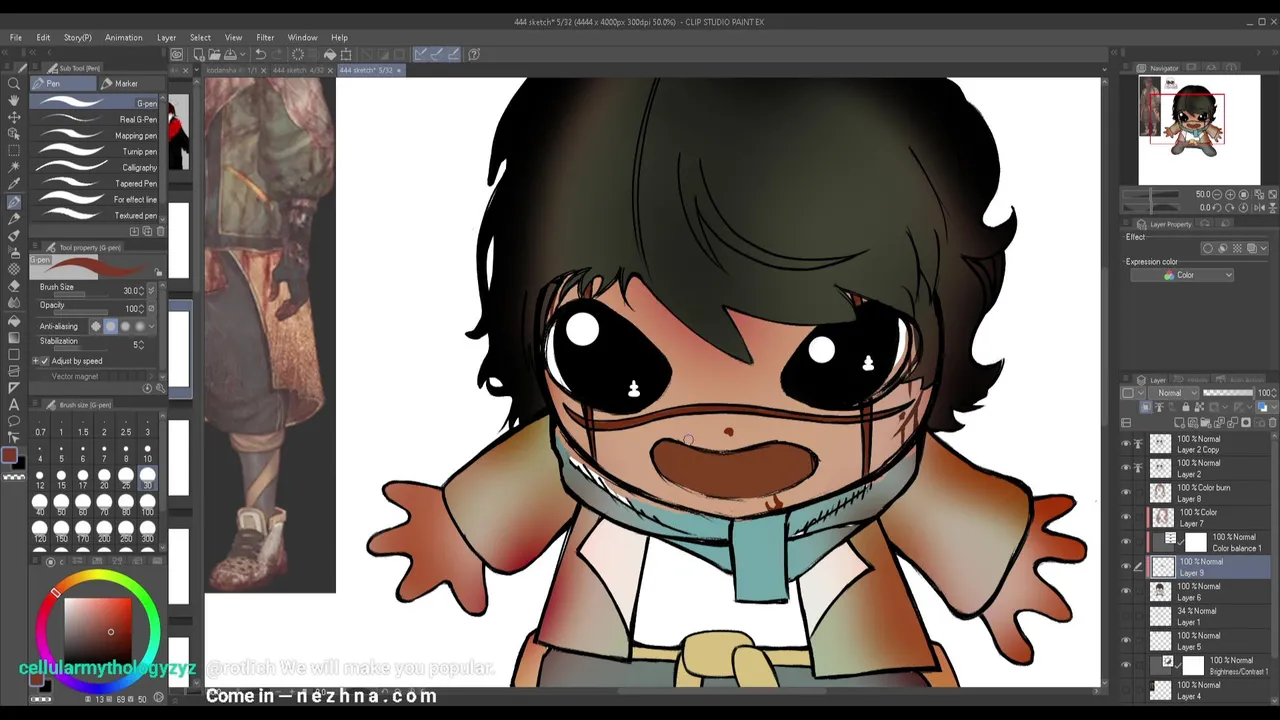The height and width of the screenshot is (720, 1280).
Task: Select the Hand move tool
Action: (14, 100)
